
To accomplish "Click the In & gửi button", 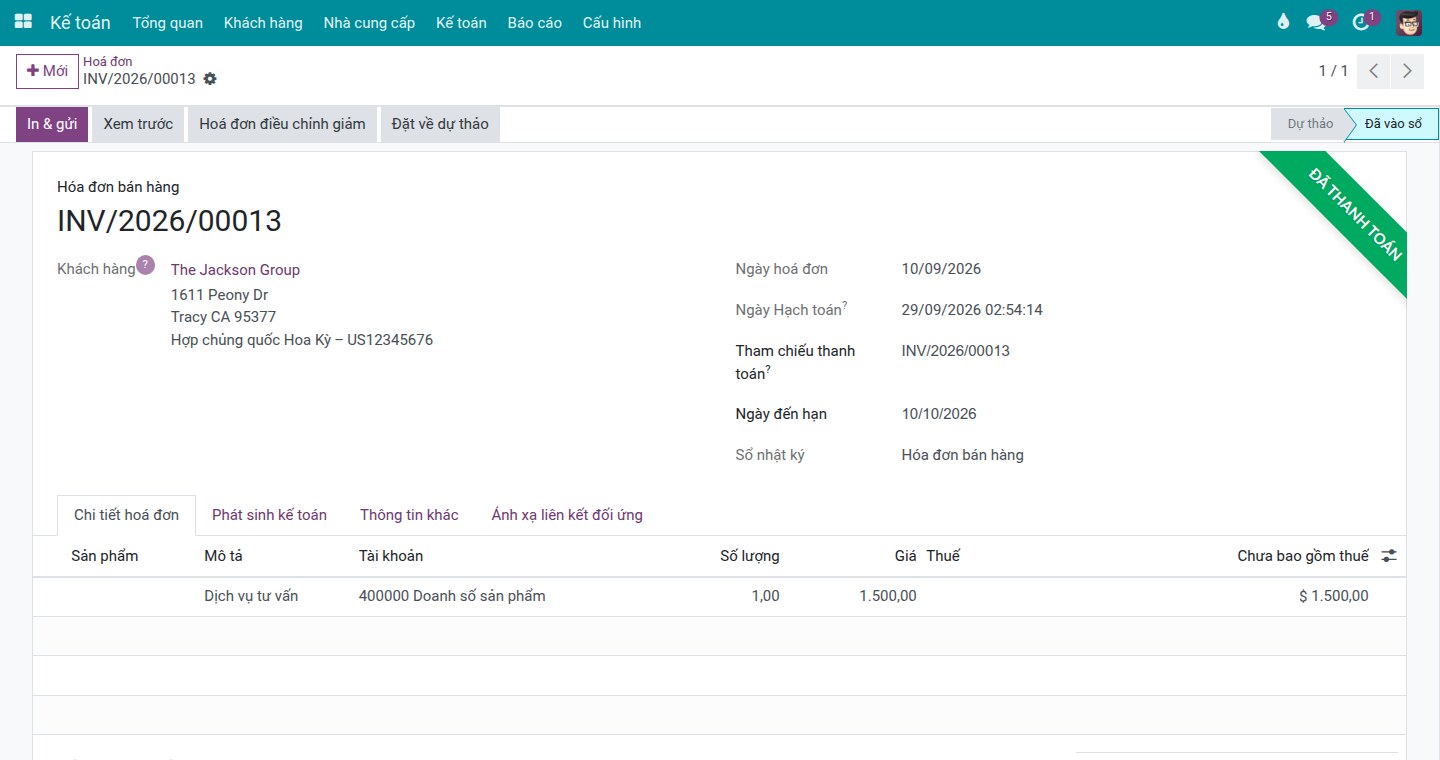I will [x=52, y=124].
